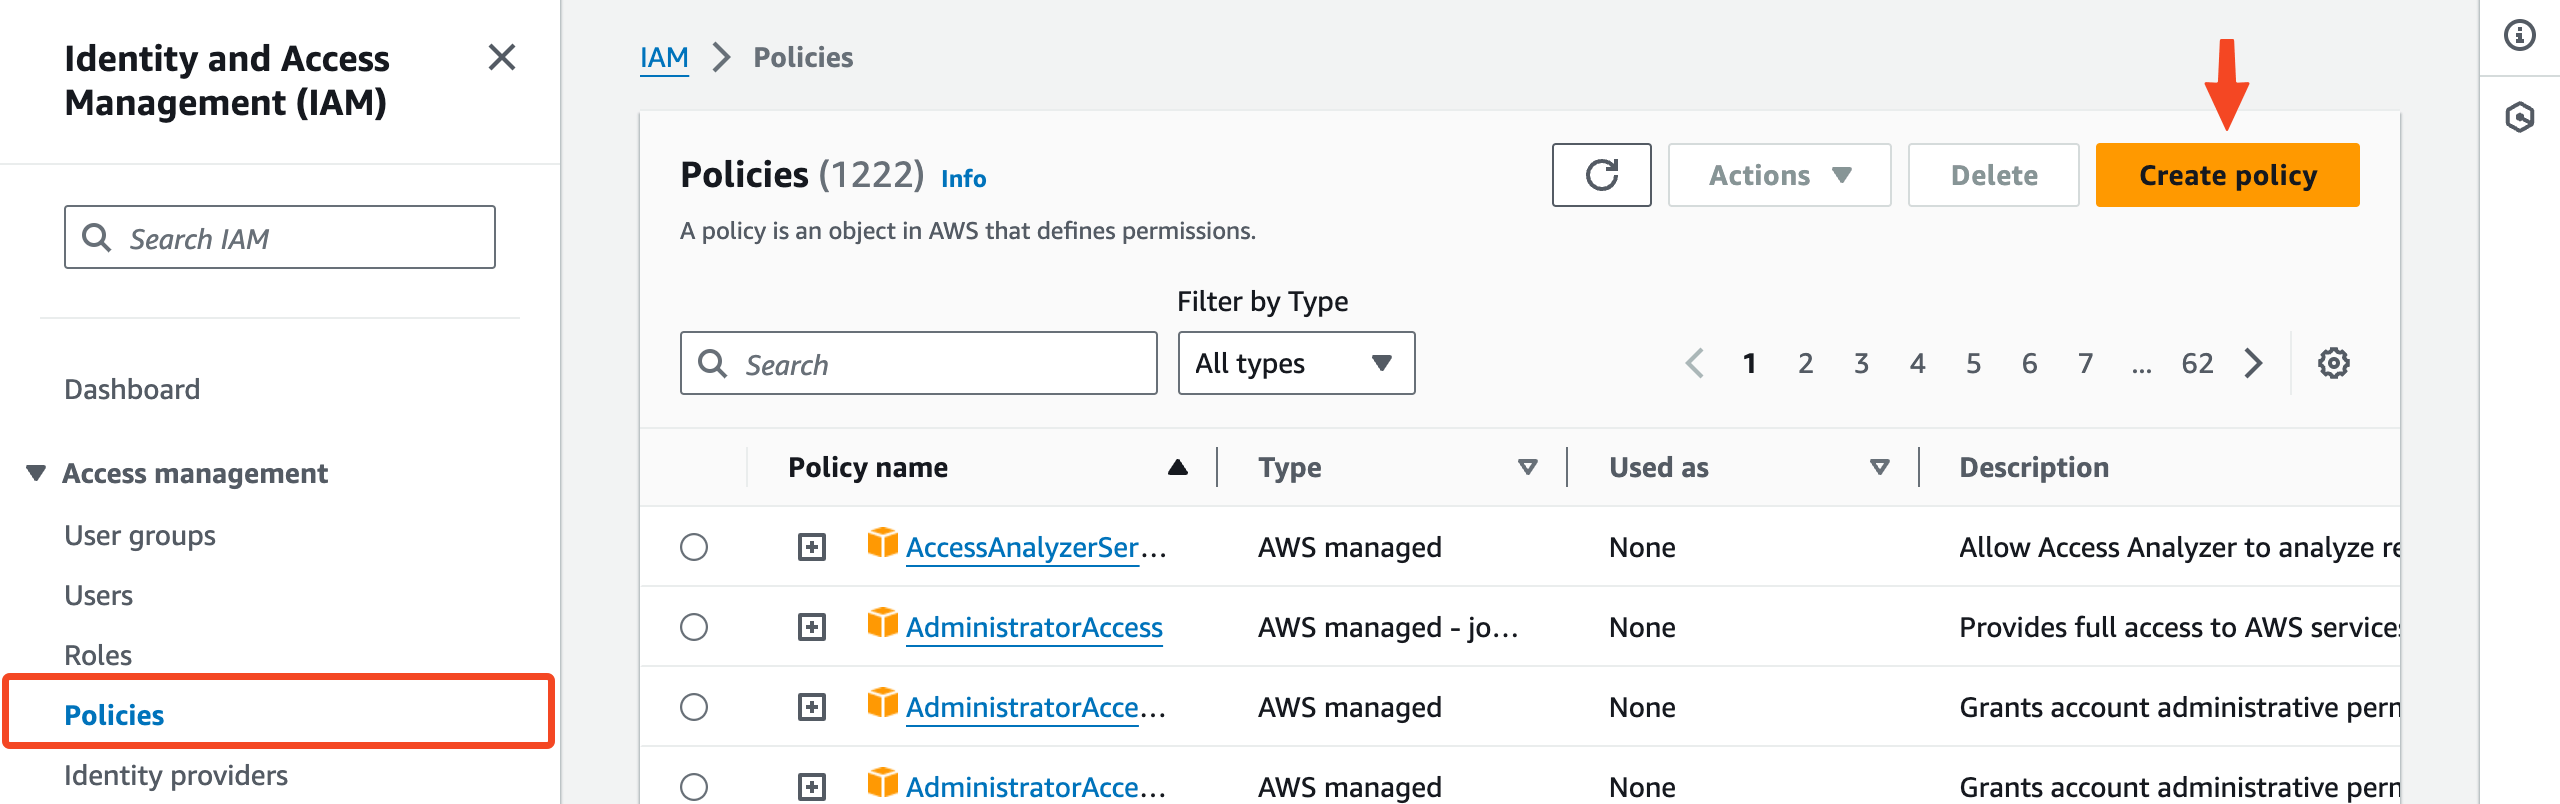Open the Info link next to Policies
The width and height of the screenshot is (2560, 804).
963,178
